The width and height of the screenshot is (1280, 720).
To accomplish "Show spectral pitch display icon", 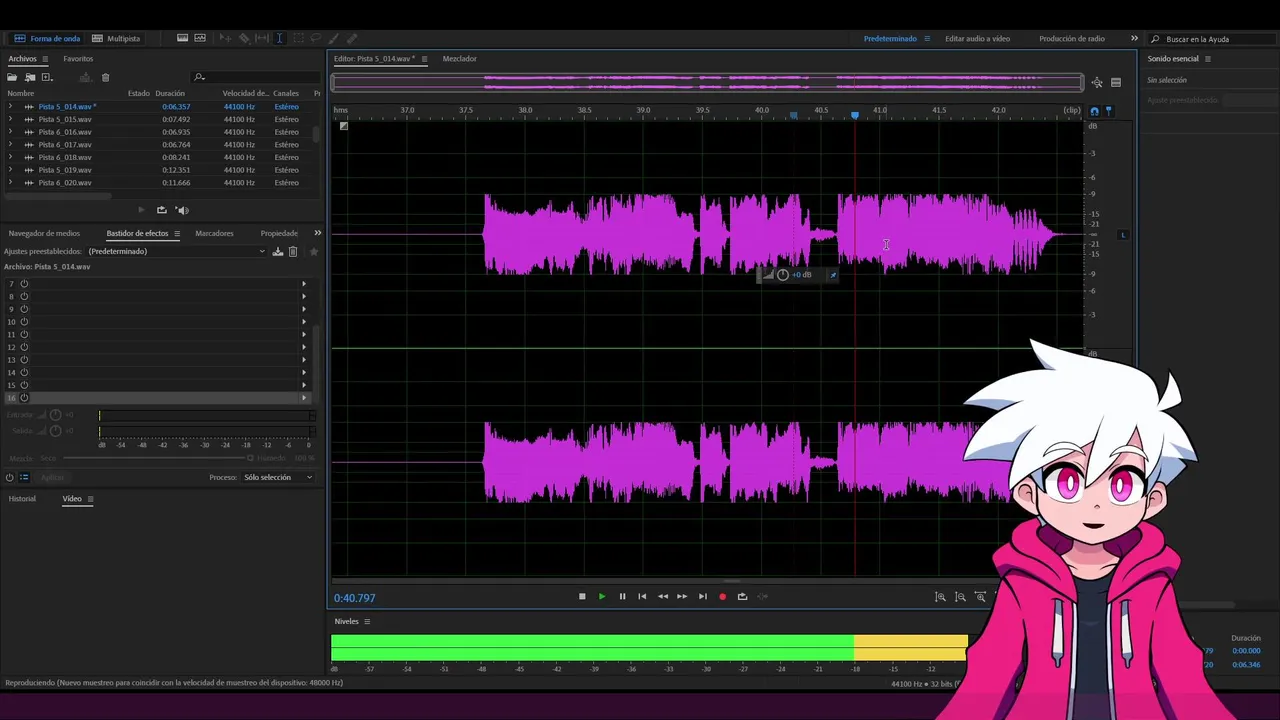I will [200, 38].
